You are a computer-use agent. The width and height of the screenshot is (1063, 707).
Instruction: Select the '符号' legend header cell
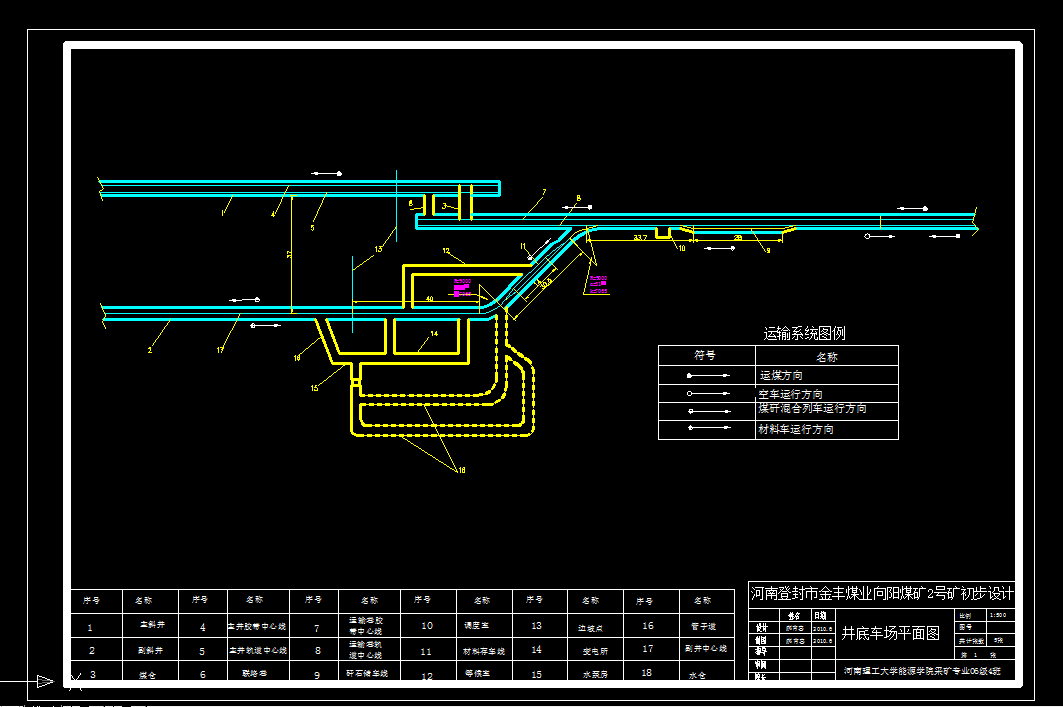point(706,355)
